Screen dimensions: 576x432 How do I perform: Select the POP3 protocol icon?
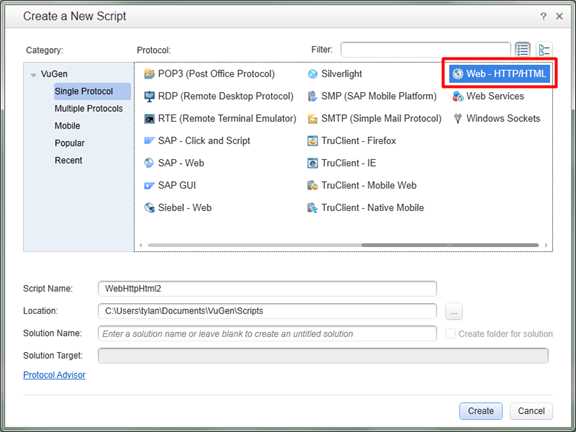(x=149, y=74)
